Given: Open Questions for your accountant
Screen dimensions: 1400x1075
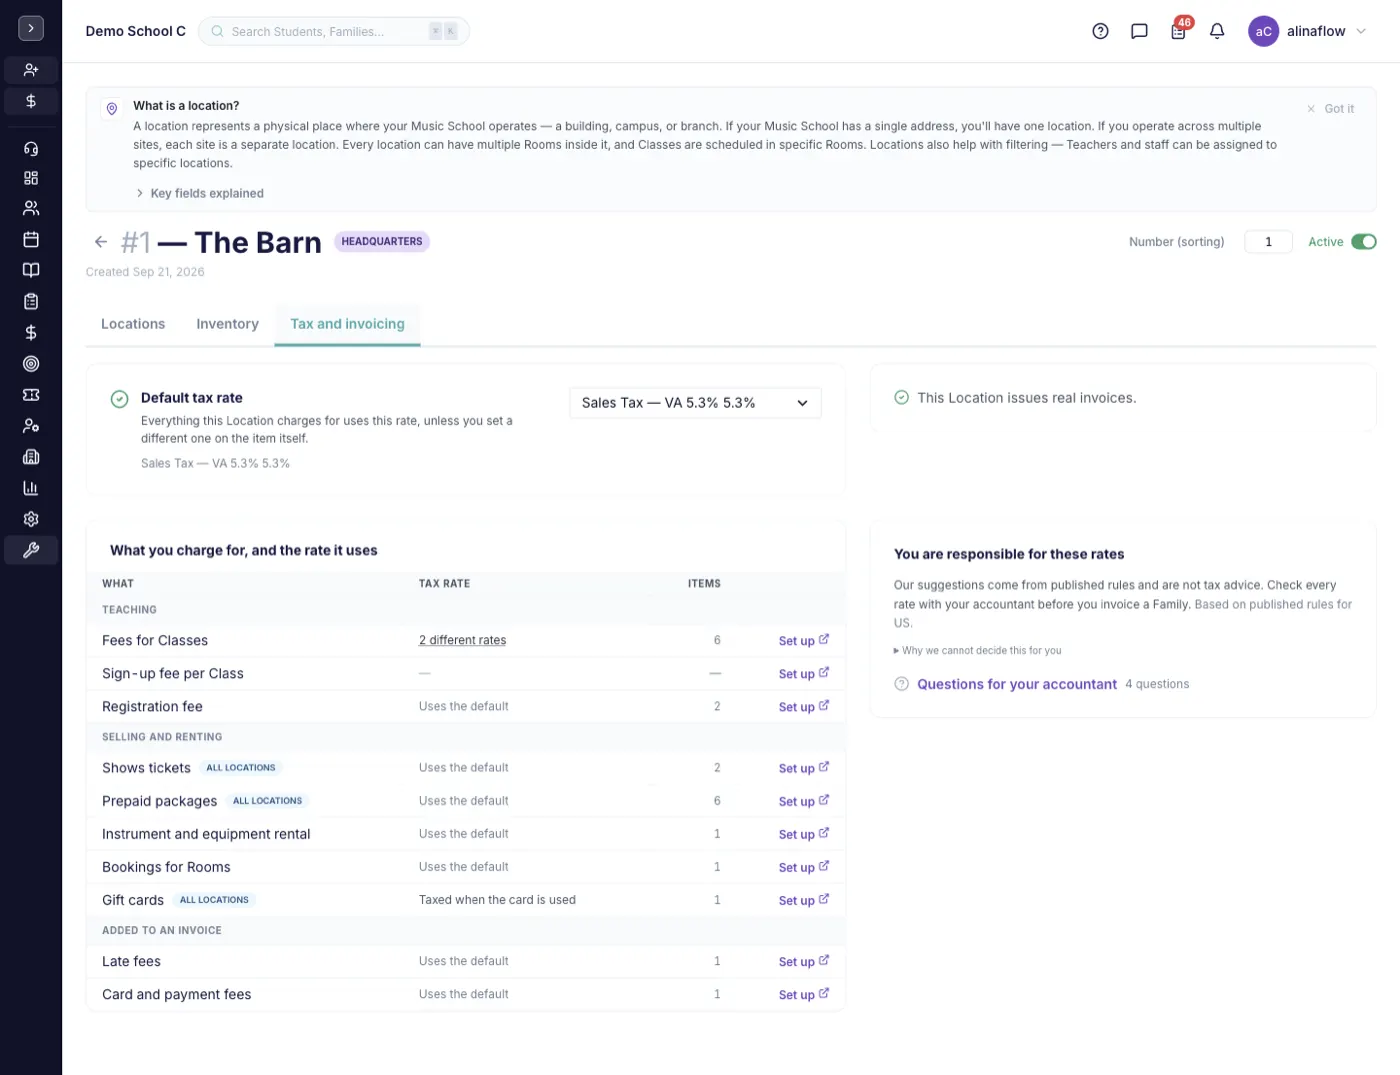Looking at the screenshot, I should point(1017,684).
